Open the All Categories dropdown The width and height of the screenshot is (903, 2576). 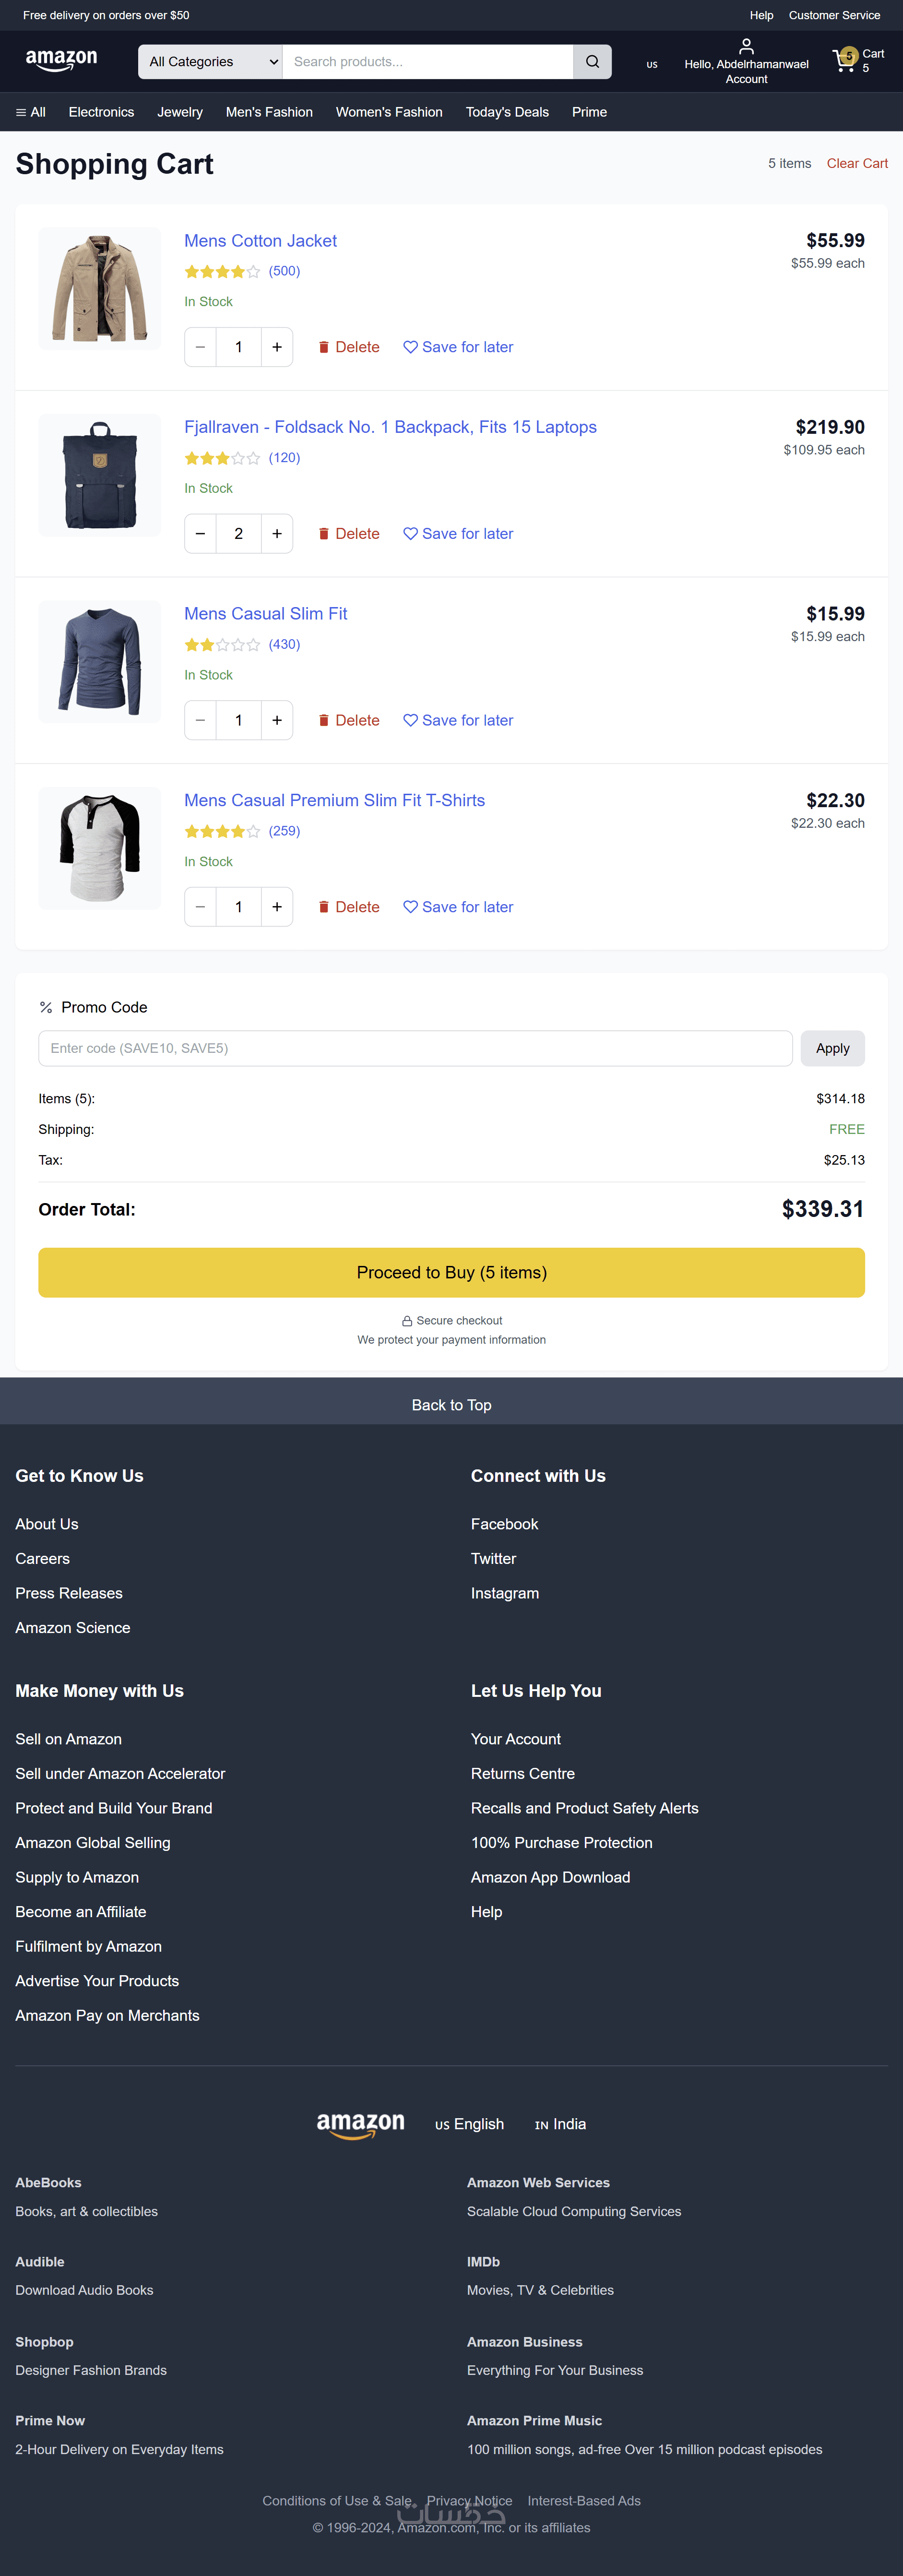pyautogui.click(x=211, y=62)
